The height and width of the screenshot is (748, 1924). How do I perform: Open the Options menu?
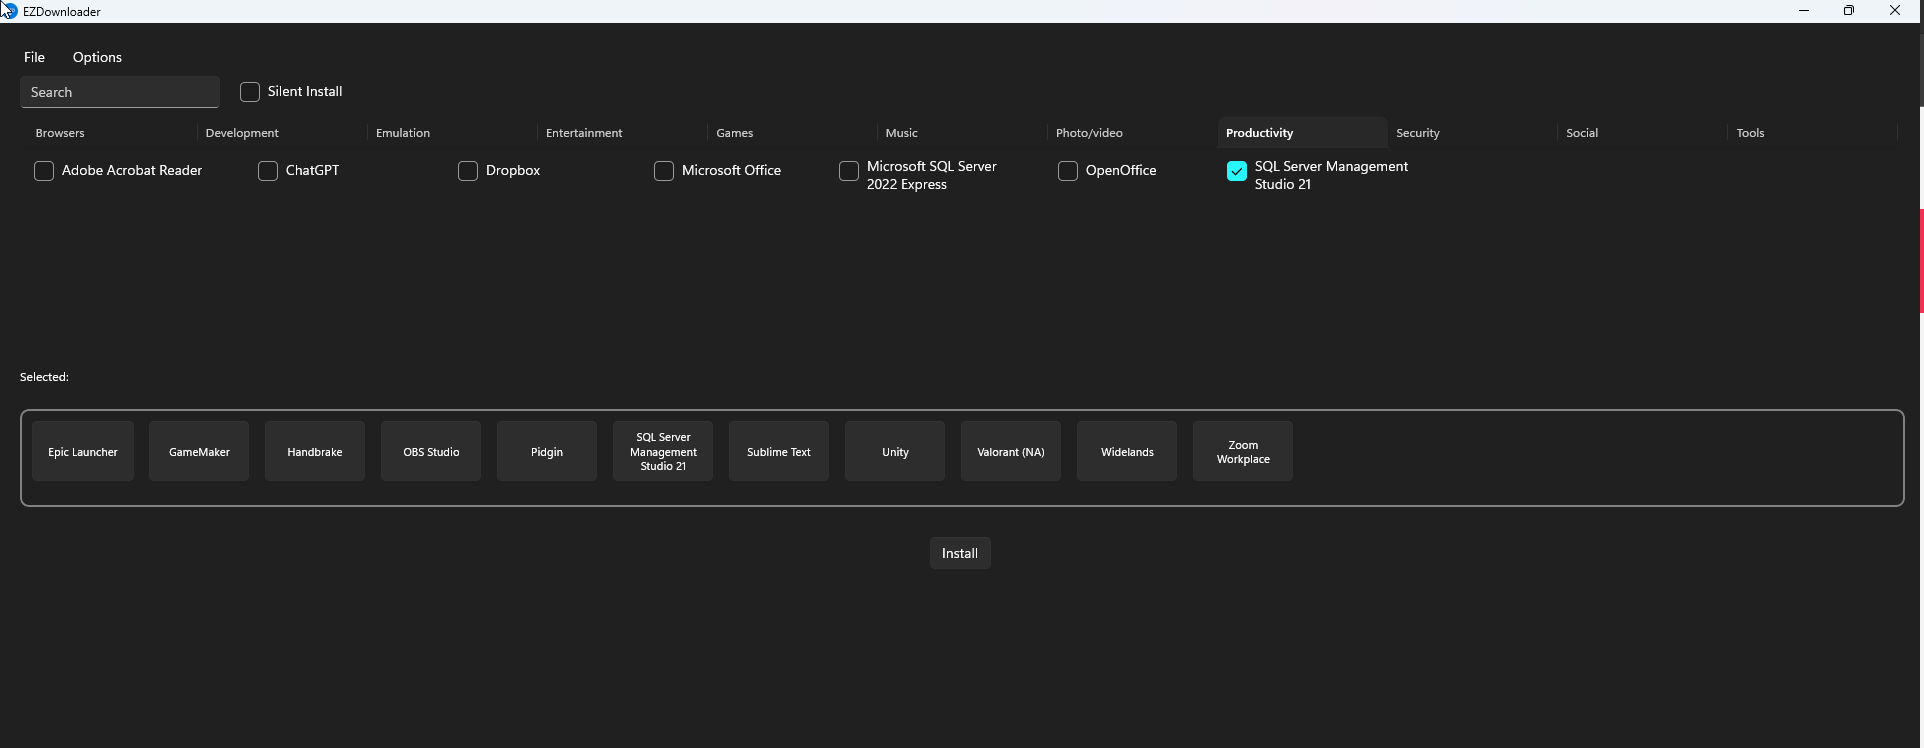pyautogui.click(x=97, y=57)
